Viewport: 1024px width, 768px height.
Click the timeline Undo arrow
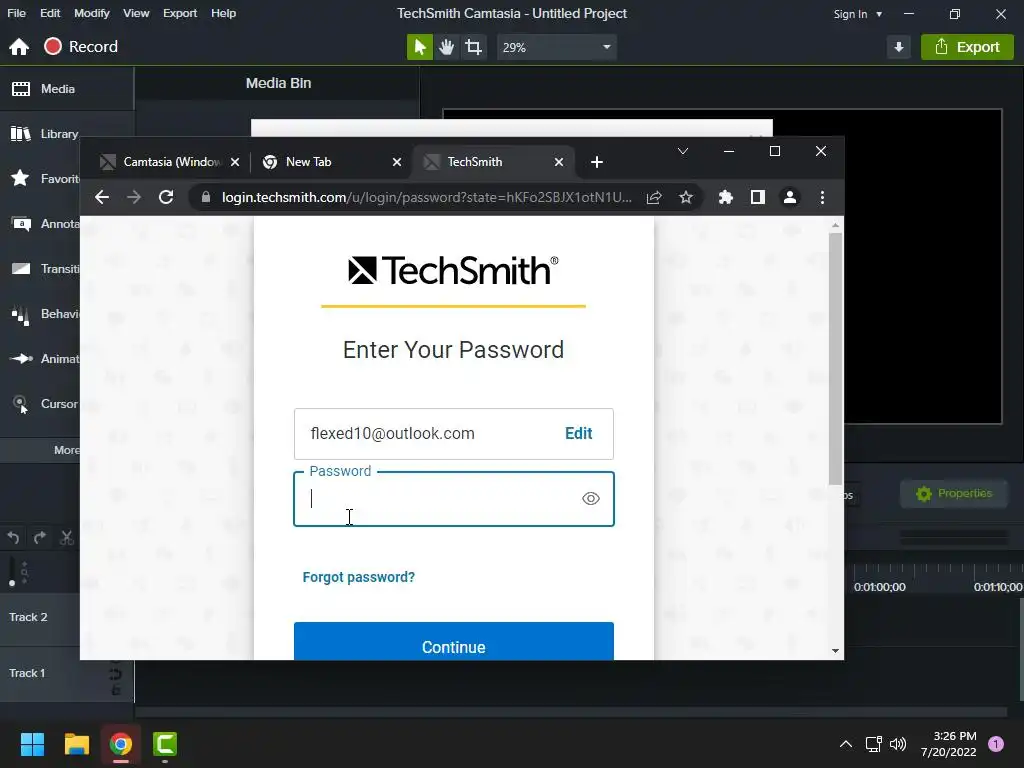coord(13,537)
